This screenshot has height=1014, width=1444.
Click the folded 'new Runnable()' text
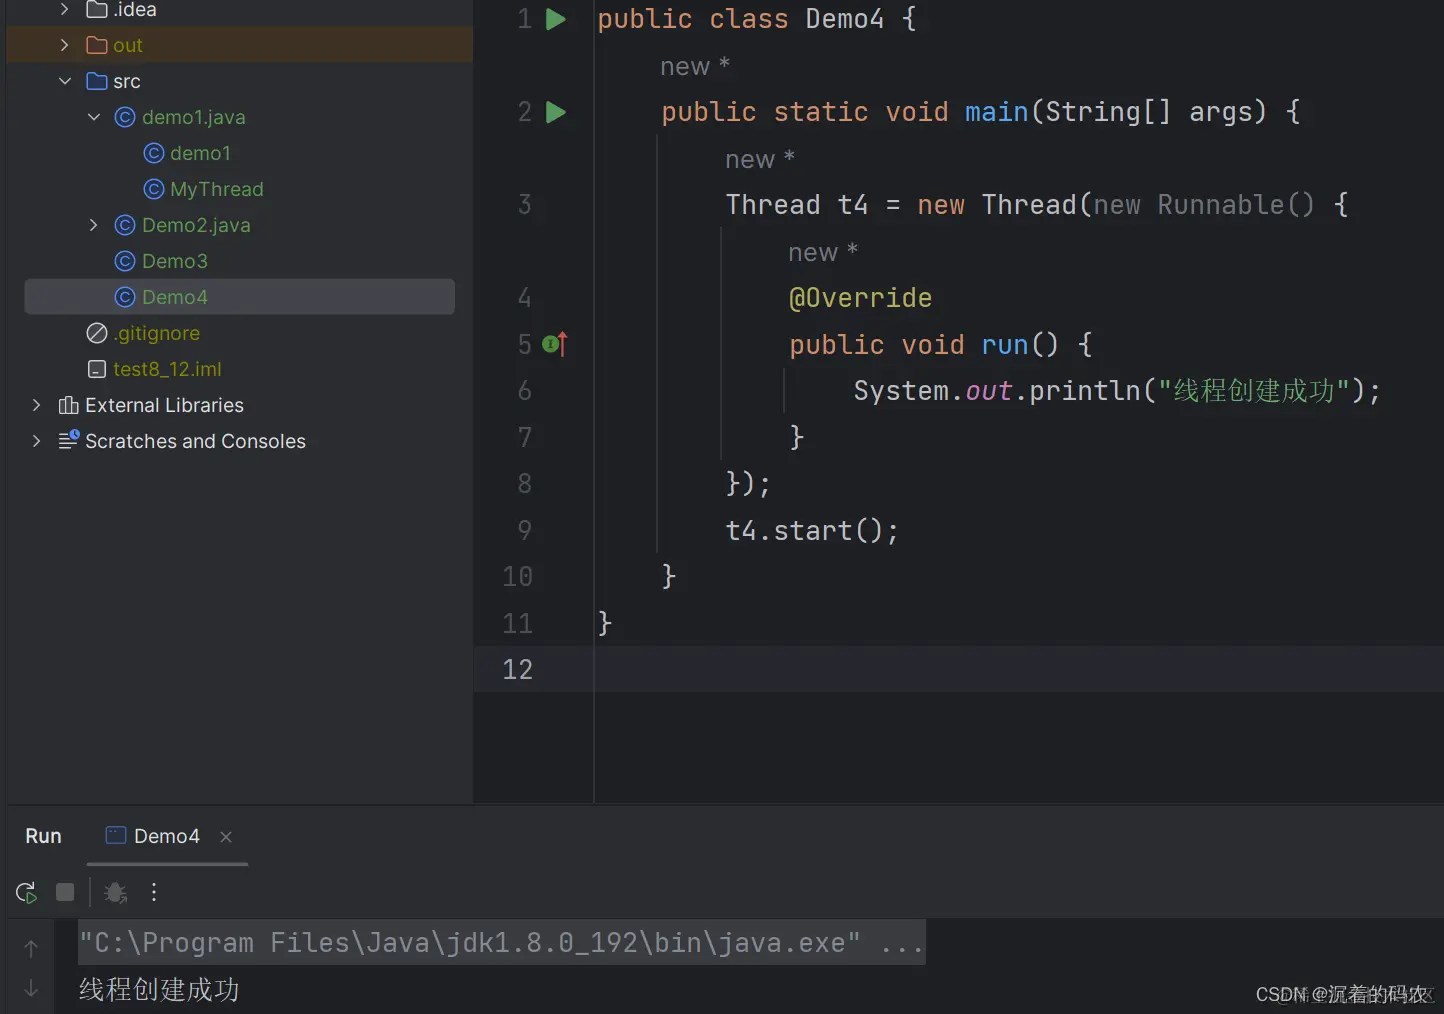[1204, 205]
